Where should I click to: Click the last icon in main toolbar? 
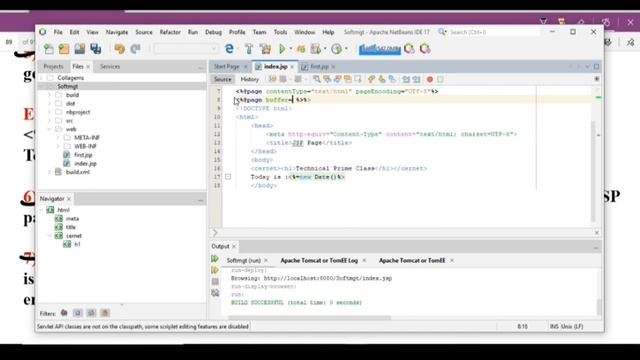click(425, 49)
